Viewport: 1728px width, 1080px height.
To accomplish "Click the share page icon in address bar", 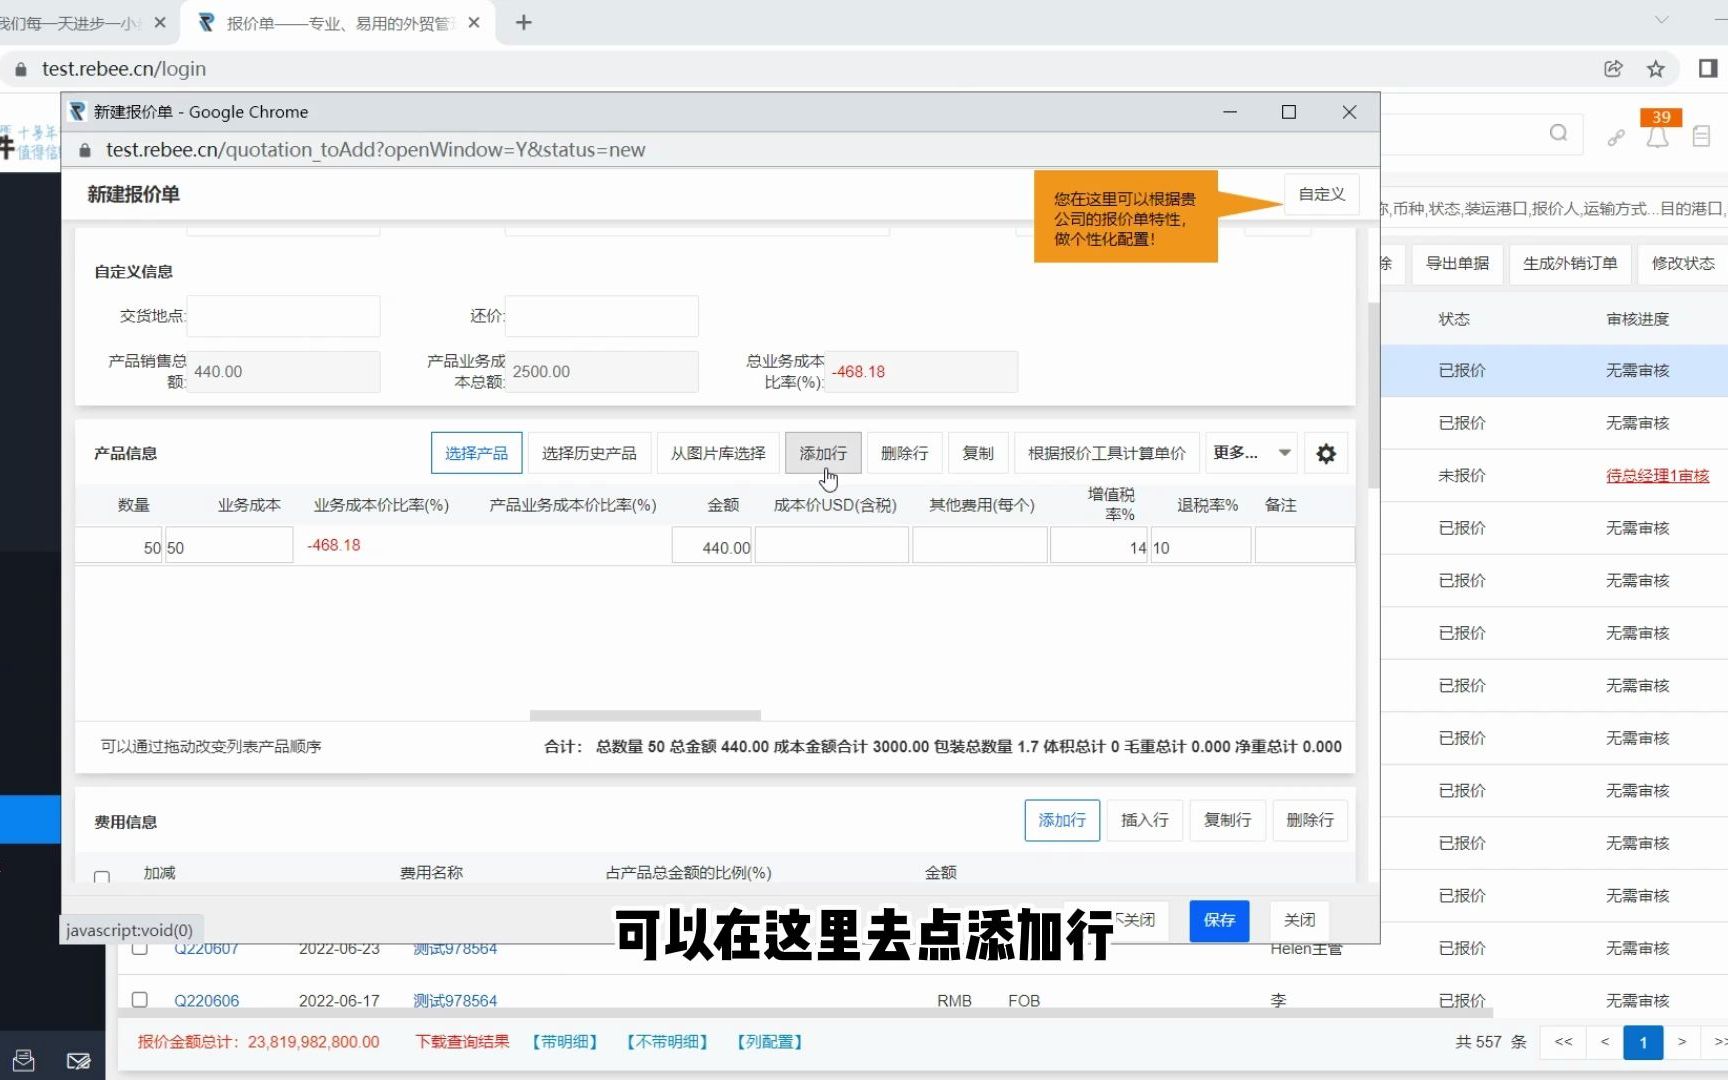I will tap(1613, 69).
